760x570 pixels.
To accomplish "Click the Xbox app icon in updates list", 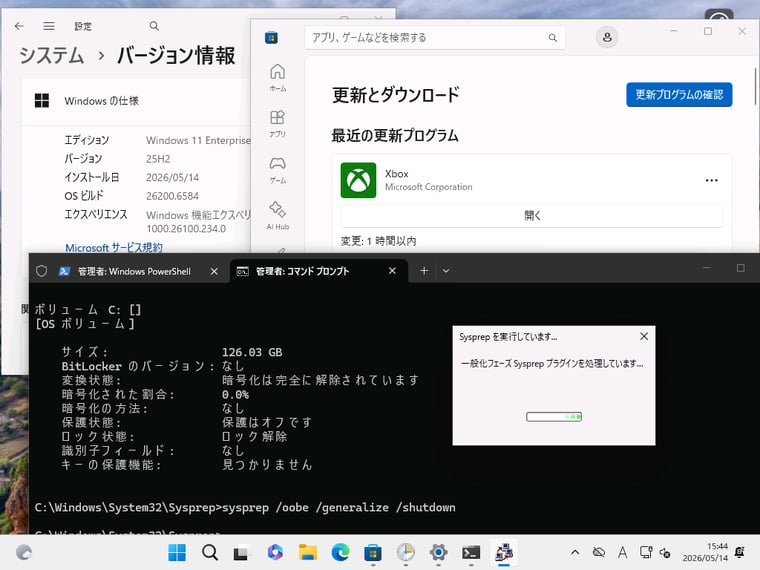I will (358, 180).
